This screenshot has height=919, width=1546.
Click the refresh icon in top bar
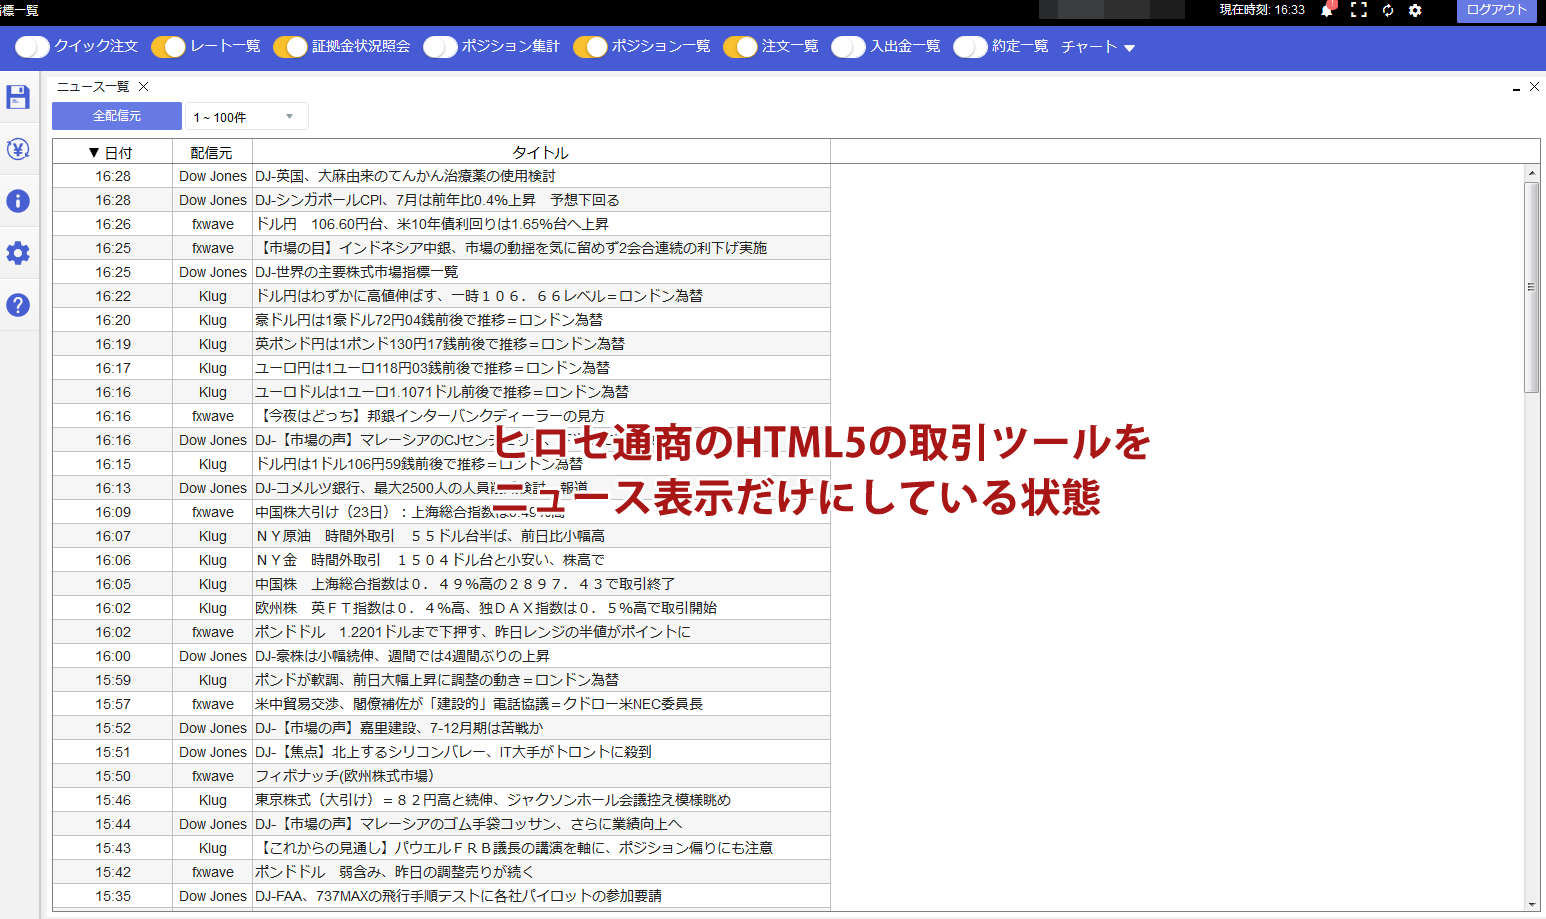pos(1388,10)
